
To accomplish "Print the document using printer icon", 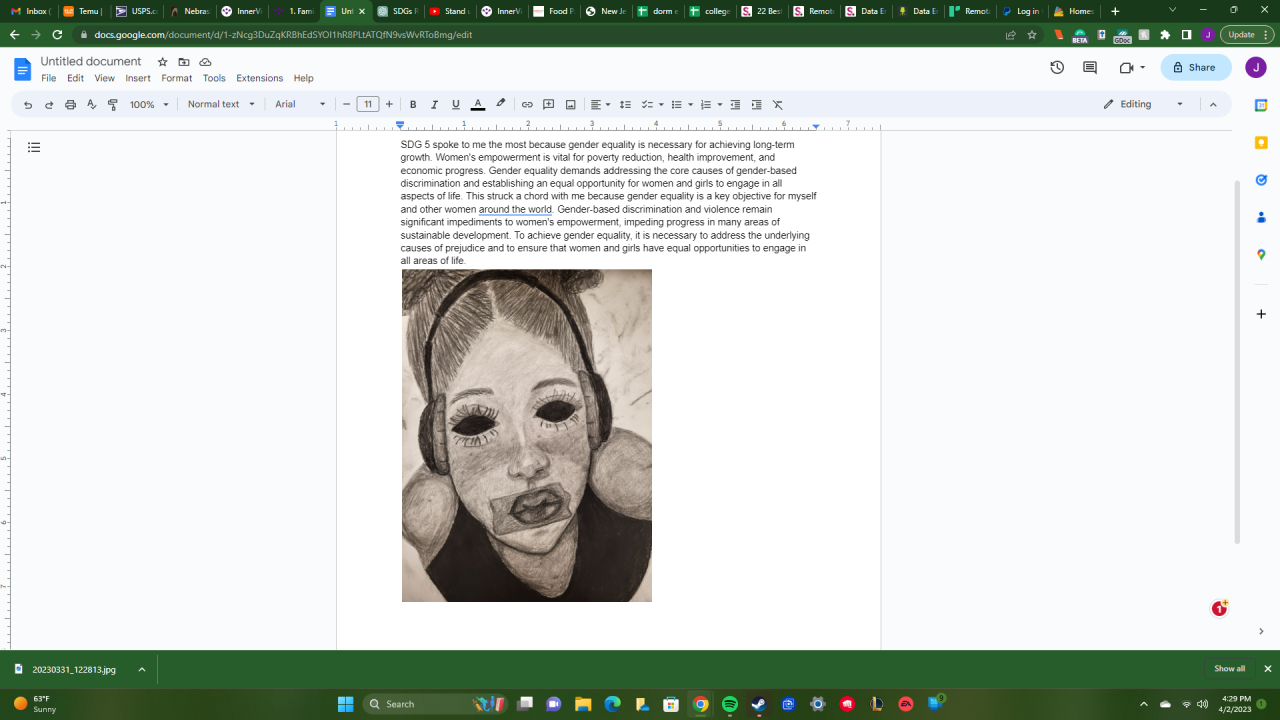I will tap(70, 104).
